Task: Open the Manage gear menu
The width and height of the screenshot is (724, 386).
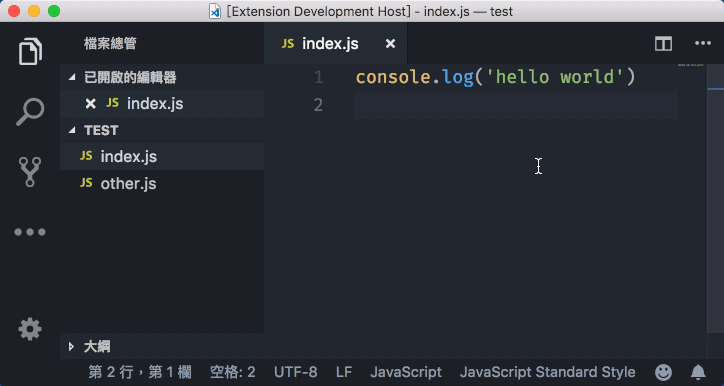Action: tap(30, 329)
